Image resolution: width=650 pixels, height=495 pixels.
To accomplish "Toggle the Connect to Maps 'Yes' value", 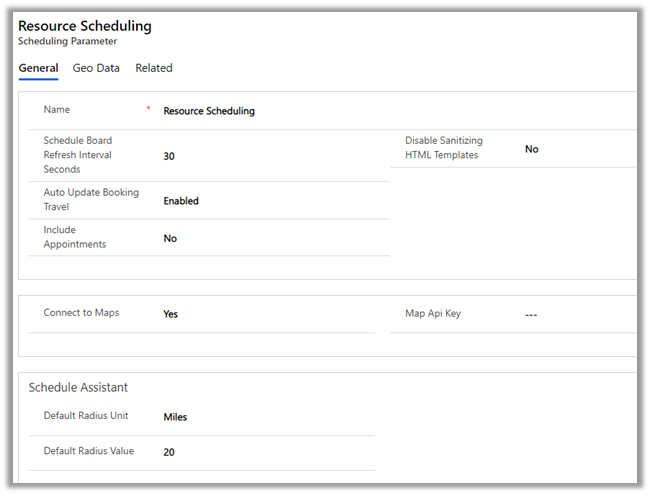I will click(171, 314).
